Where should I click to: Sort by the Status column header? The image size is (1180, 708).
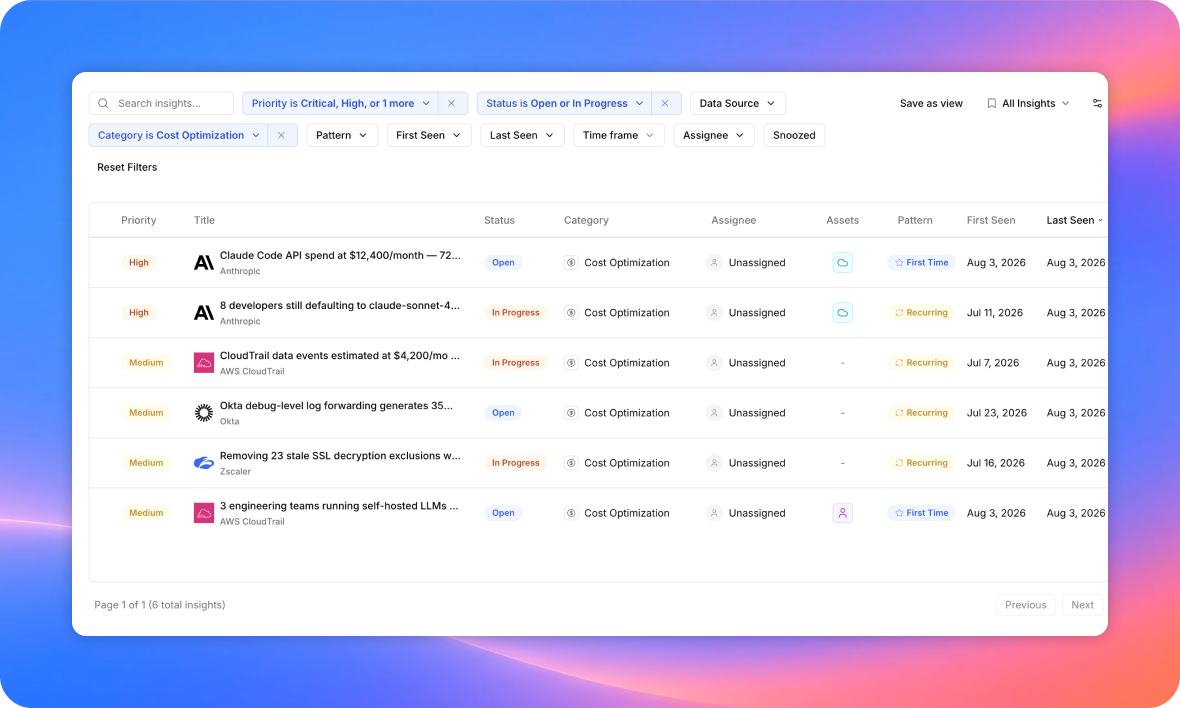(x=500, y=220)
